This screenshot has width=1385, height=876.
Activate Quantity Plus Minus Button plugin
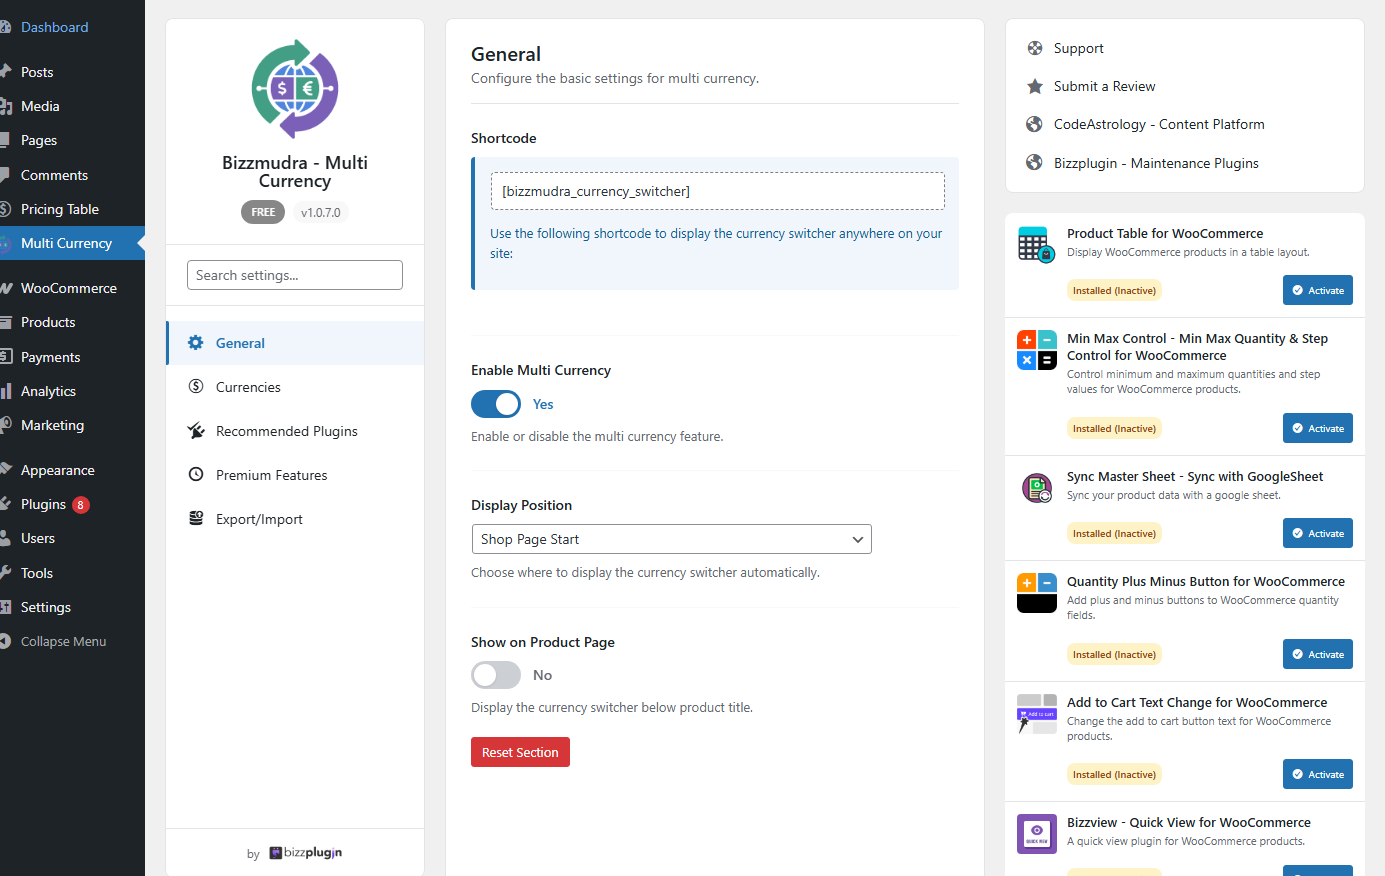click(x=1318, y=654)
